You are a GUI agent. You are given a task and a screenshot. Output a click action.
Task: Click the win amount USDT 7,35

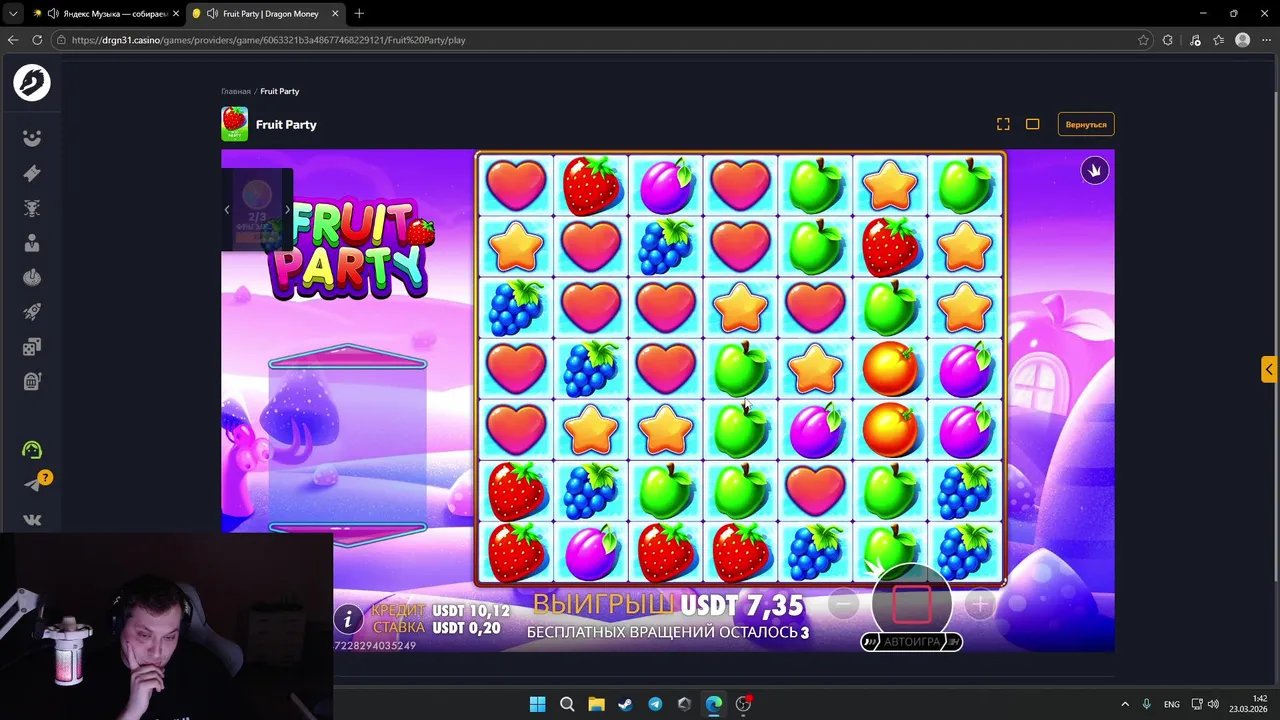coord(742,605)
